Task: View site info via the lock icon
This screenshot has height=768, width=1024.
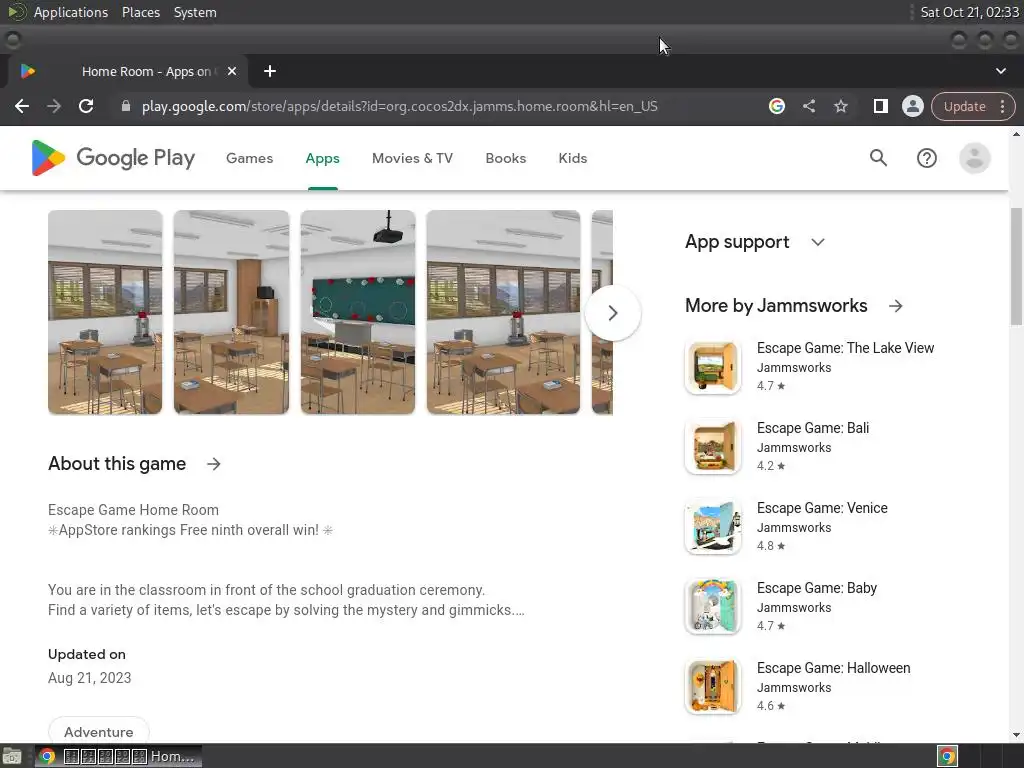Action: tap(126, 106)
